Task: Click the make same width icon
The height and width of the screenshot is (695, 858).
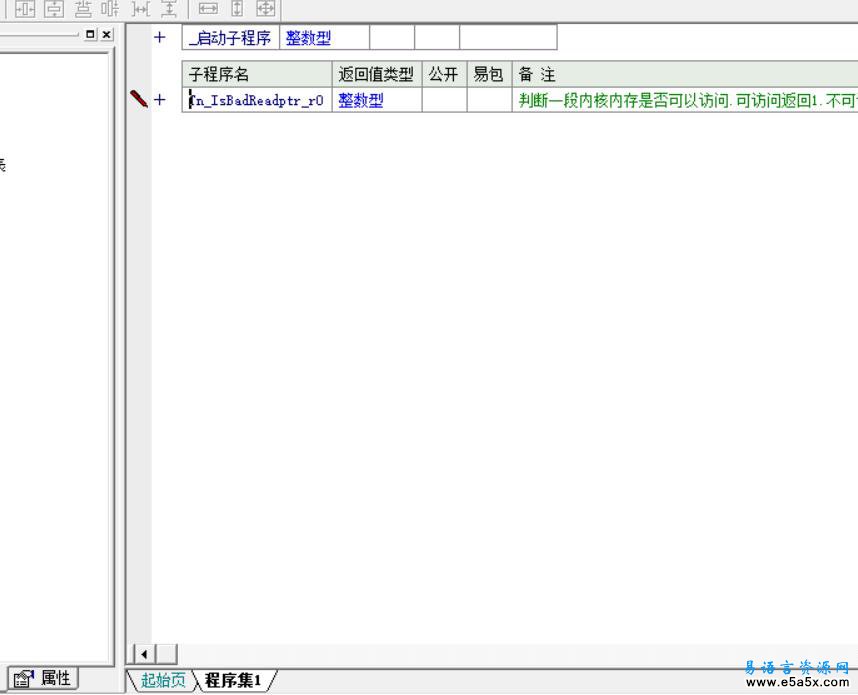Action: pos(208,9)
